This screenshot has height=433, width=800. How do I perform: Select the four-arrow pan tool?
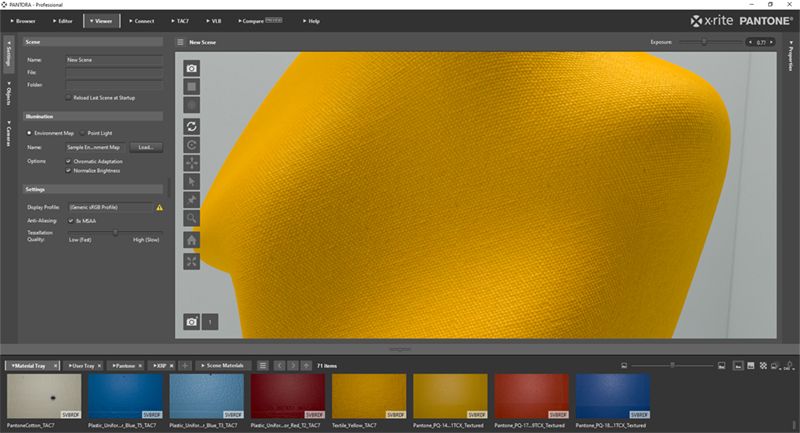[x=191, y=163]
